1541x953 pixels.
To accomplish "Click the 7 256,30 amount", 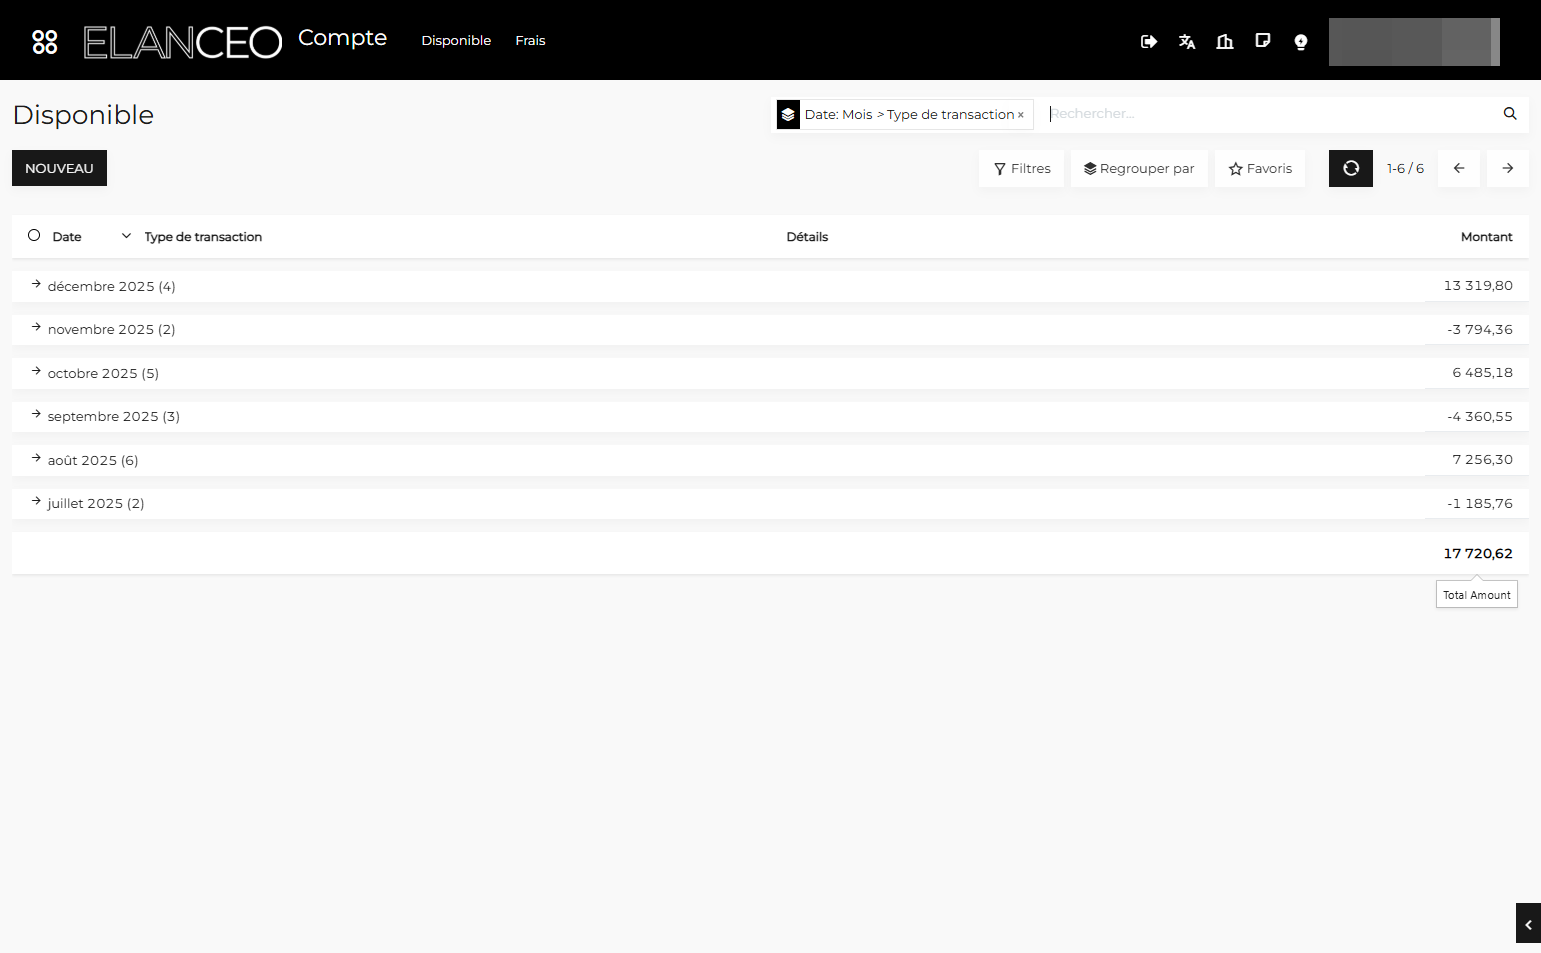I will tap(1482, 460).
